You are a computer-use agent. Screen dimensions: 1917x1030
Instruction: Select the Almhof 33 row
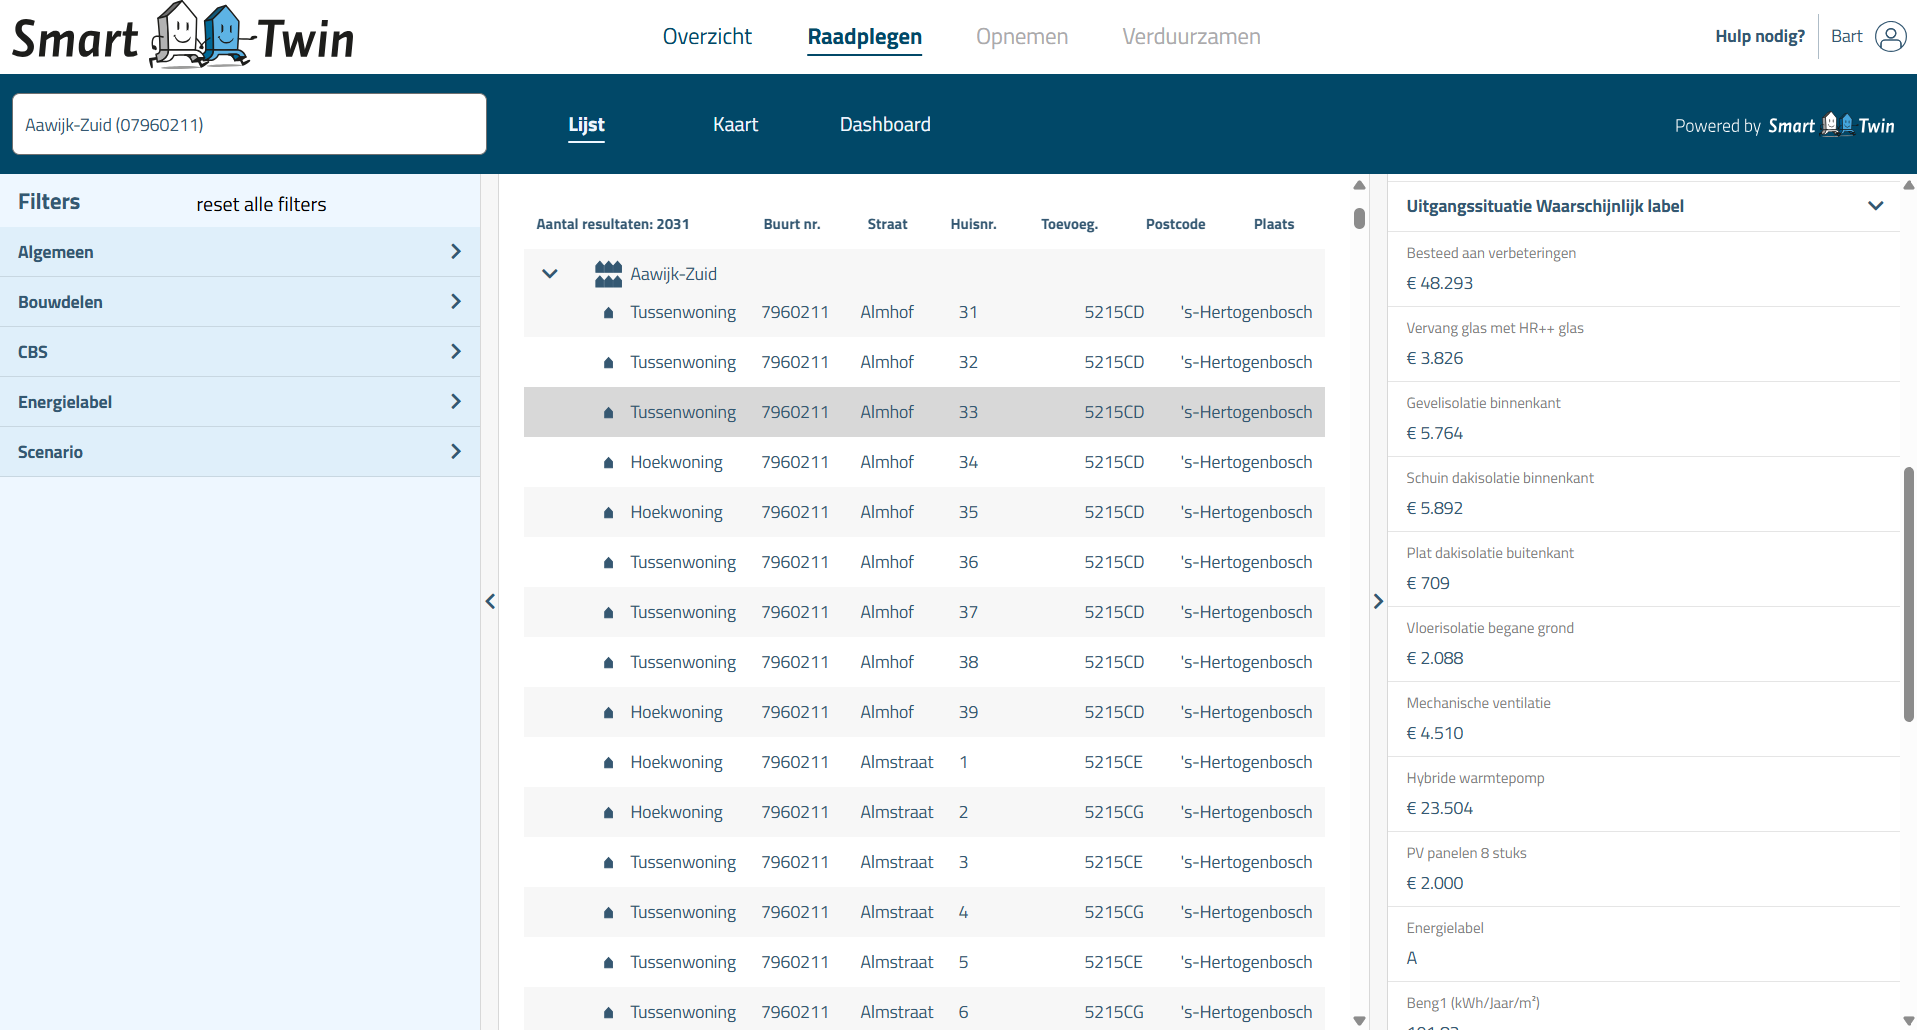coord(923,412)
